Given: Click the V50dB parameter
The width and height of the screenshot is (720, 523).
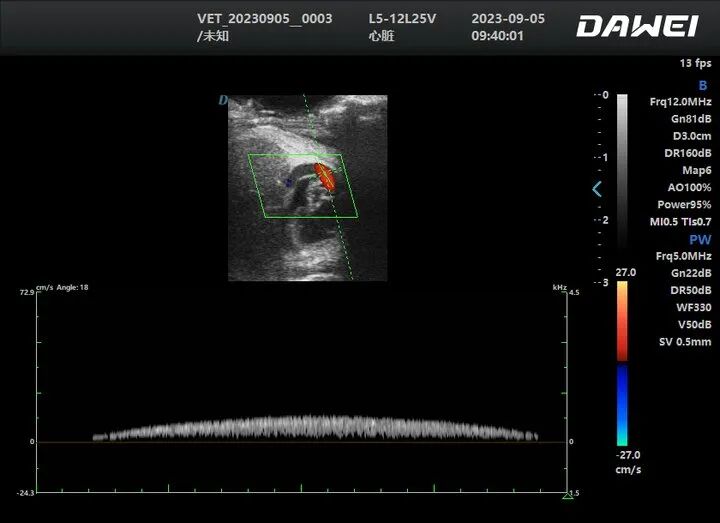Looking at the screenshot, I should 695,325.
